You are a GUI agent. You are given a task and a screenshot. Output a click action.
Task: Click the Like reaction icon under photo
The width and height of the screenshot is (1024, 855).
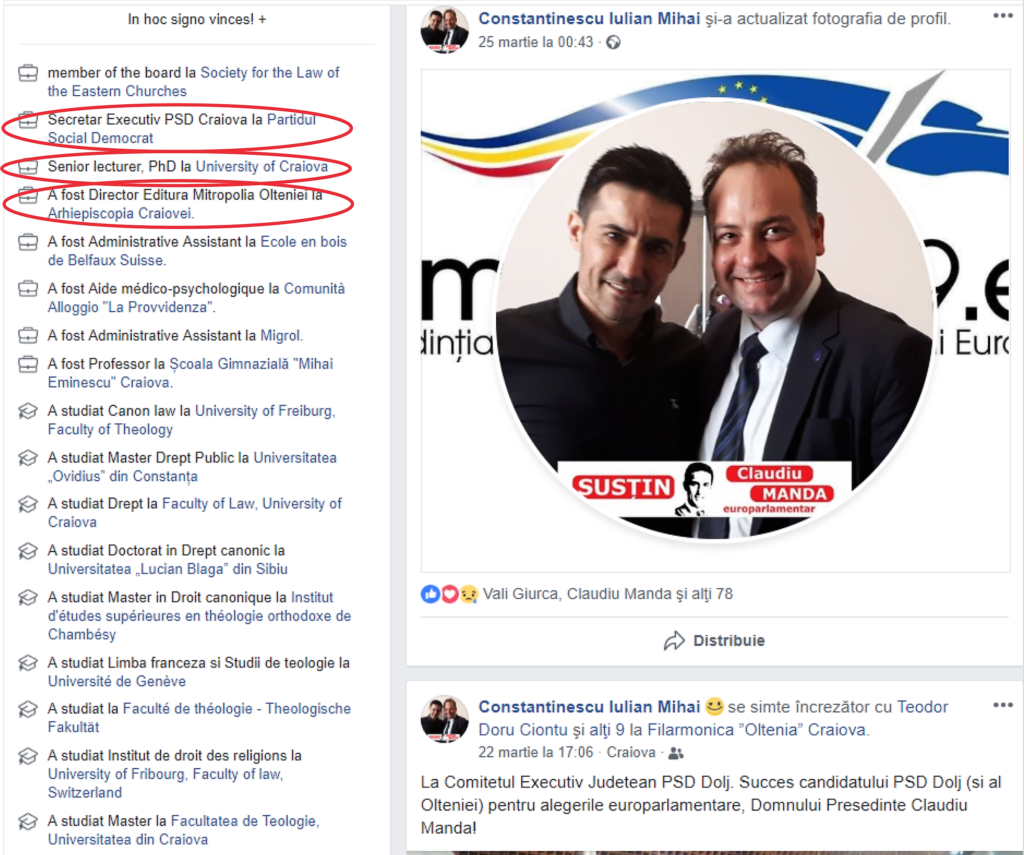tap(430, 594)
